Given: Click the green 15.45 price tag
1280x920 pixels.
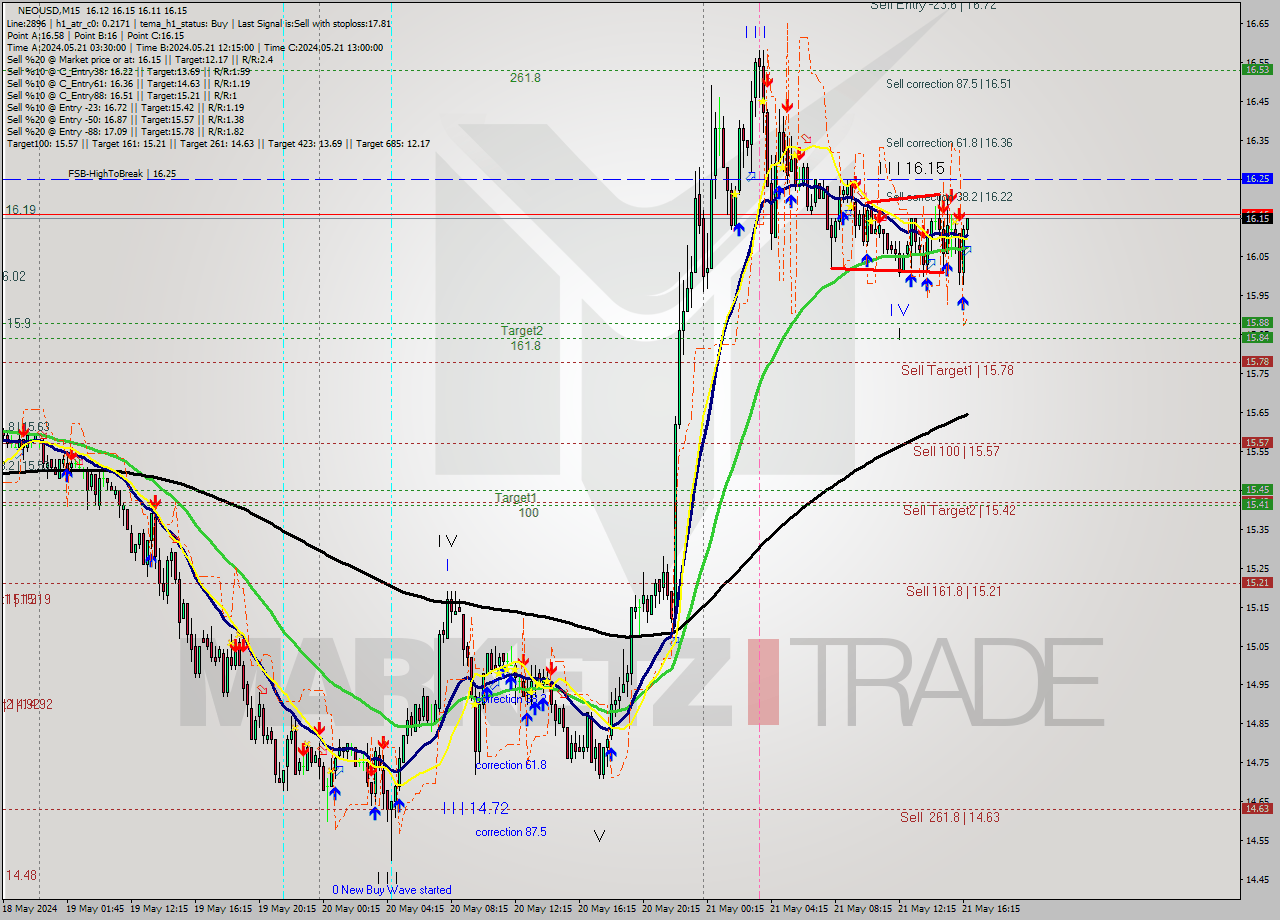Looking at the screenshot, I should pos(1256,489).
